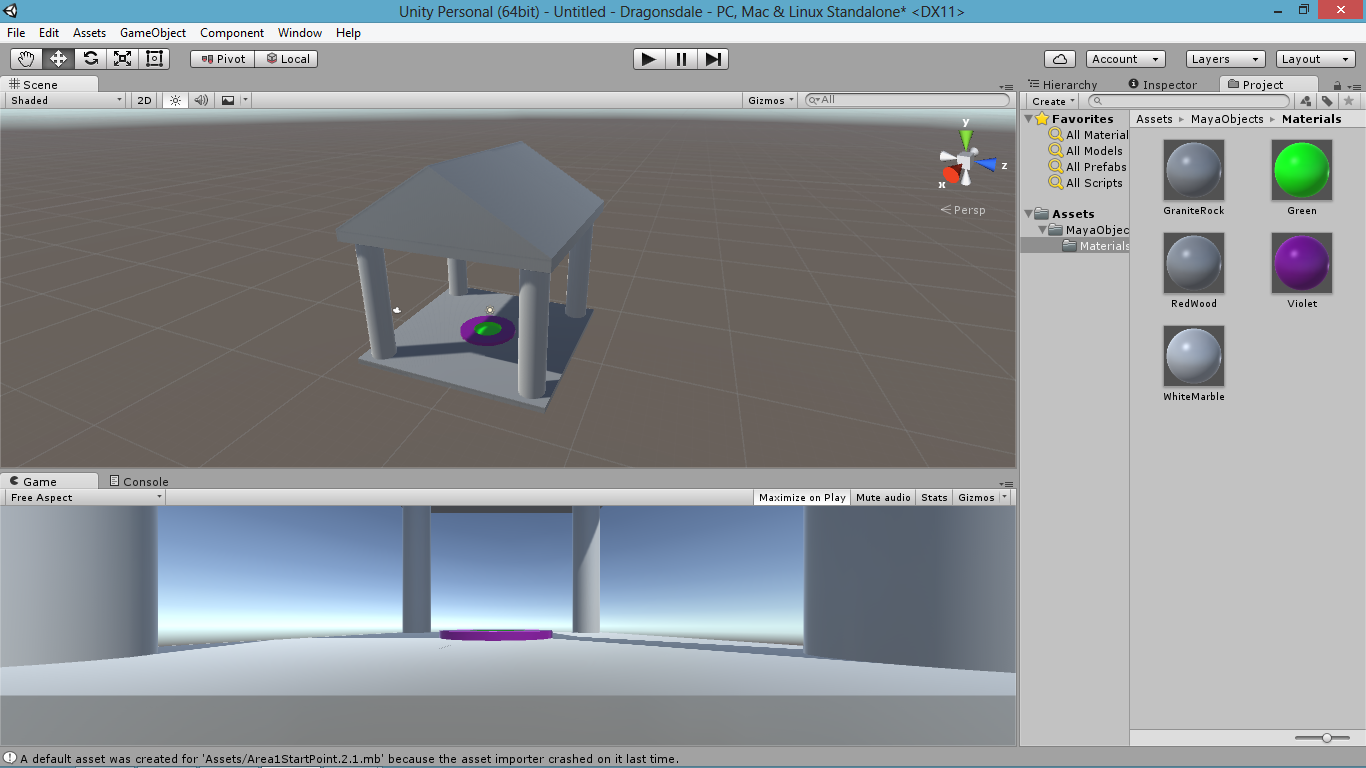Select the Move (Translate) tool
Image resolution: width=1366 pixels, height=768 pixels.
[x=58, y=59]
